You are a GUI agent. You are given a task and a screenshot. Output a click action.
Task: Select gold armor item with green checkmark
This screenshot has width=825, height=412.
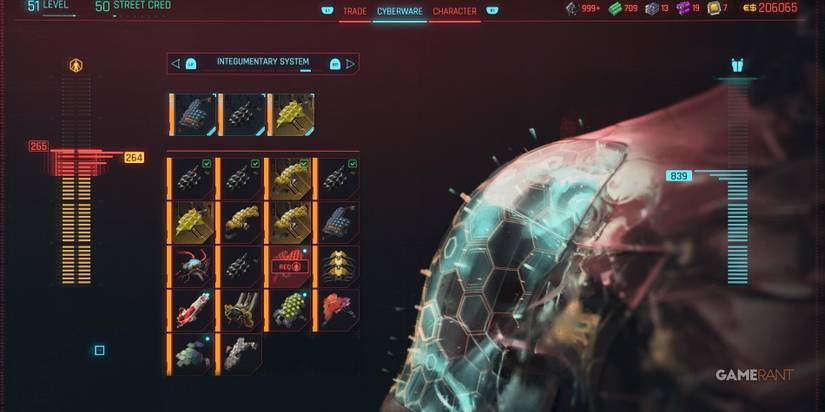[288, 178]
